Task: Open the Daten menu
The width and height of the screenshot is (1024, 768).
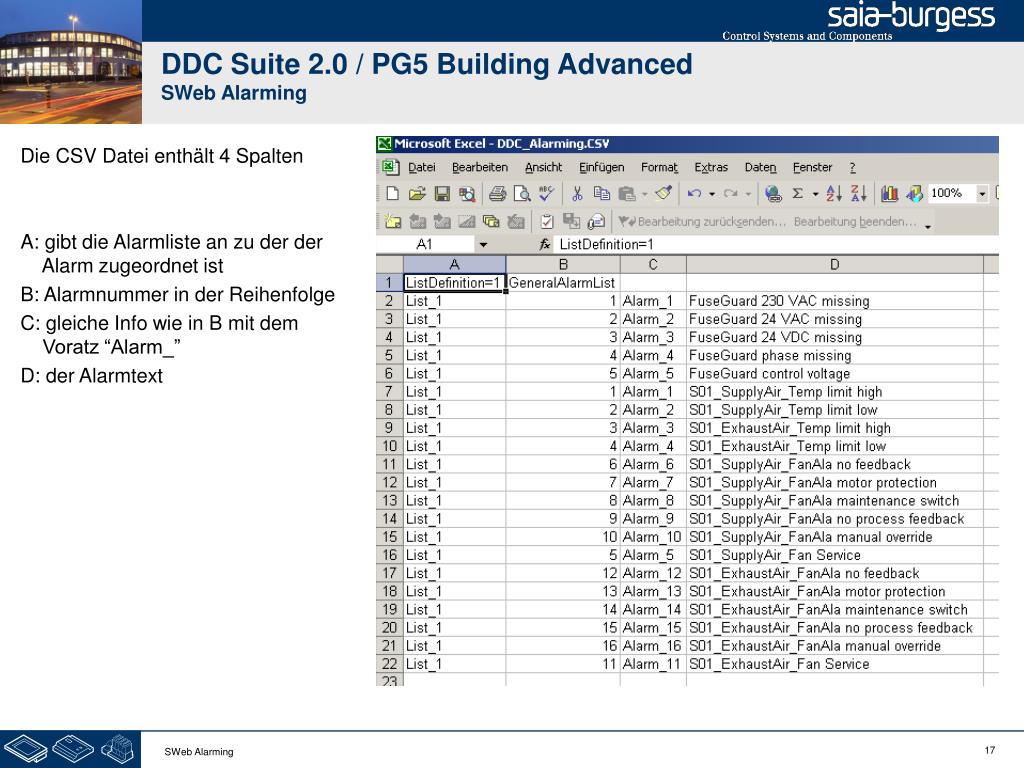Action: tap(761, 167)
